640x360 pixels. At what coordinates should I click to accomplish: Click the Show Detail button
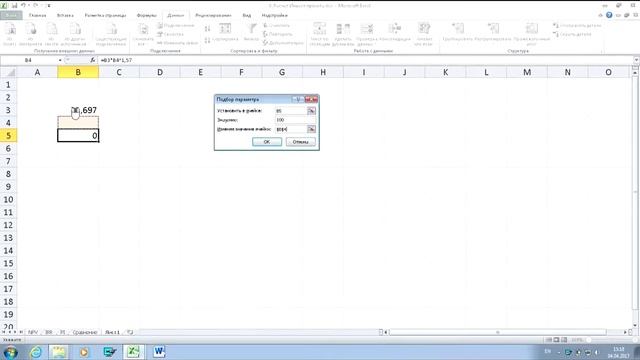(578, 26)
